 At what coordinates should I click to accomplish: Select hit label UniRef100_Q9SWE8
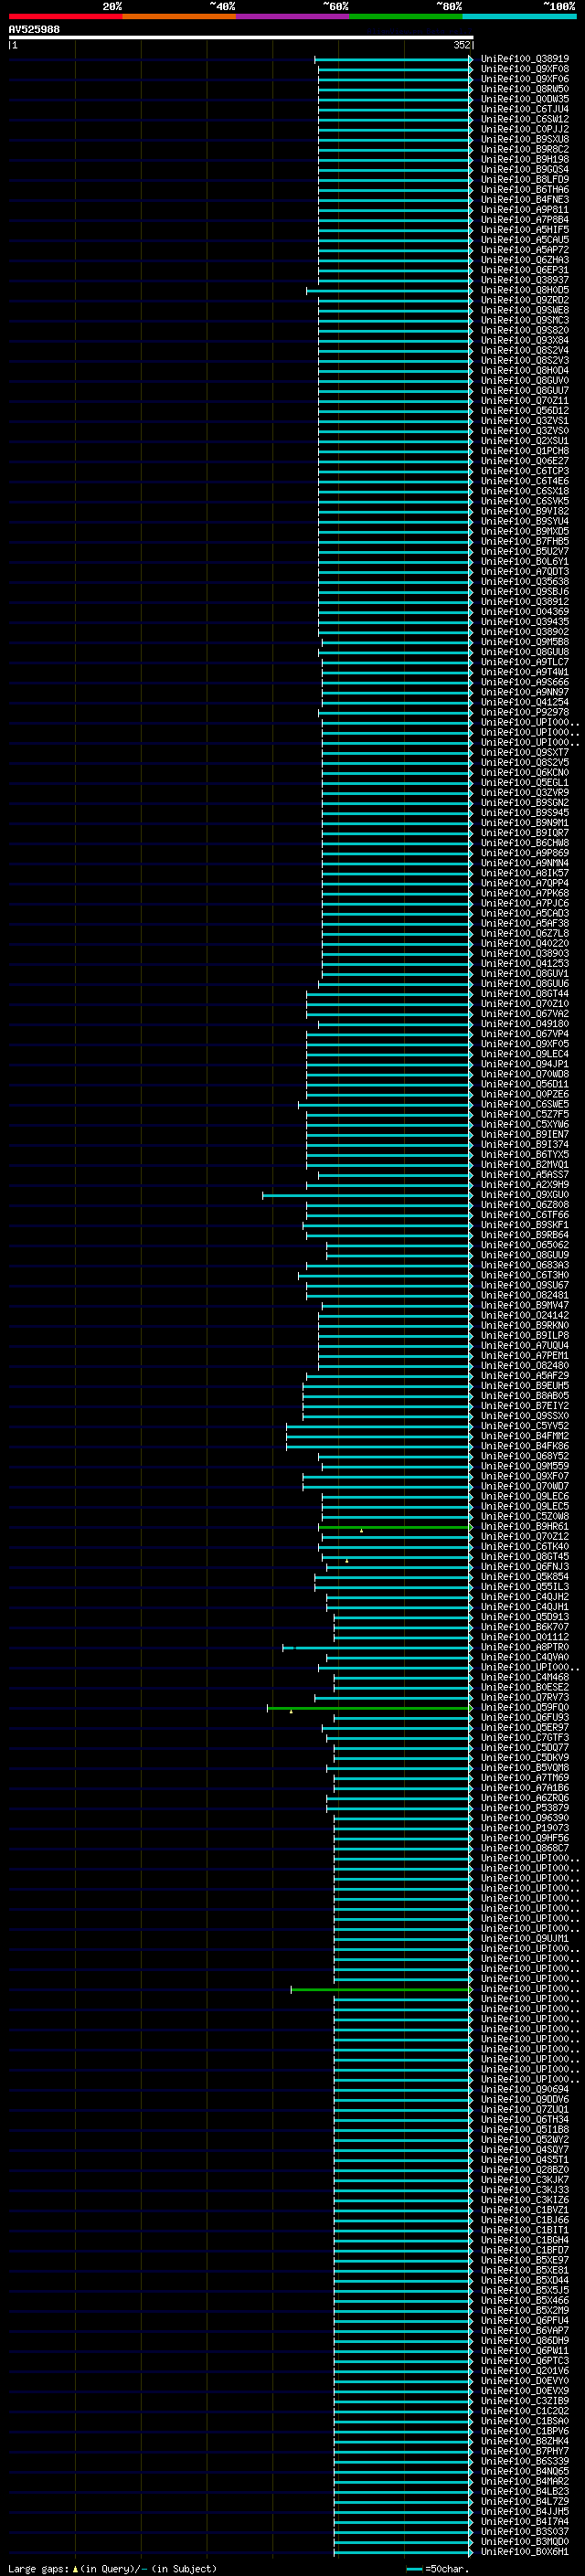tap(525, 310)
